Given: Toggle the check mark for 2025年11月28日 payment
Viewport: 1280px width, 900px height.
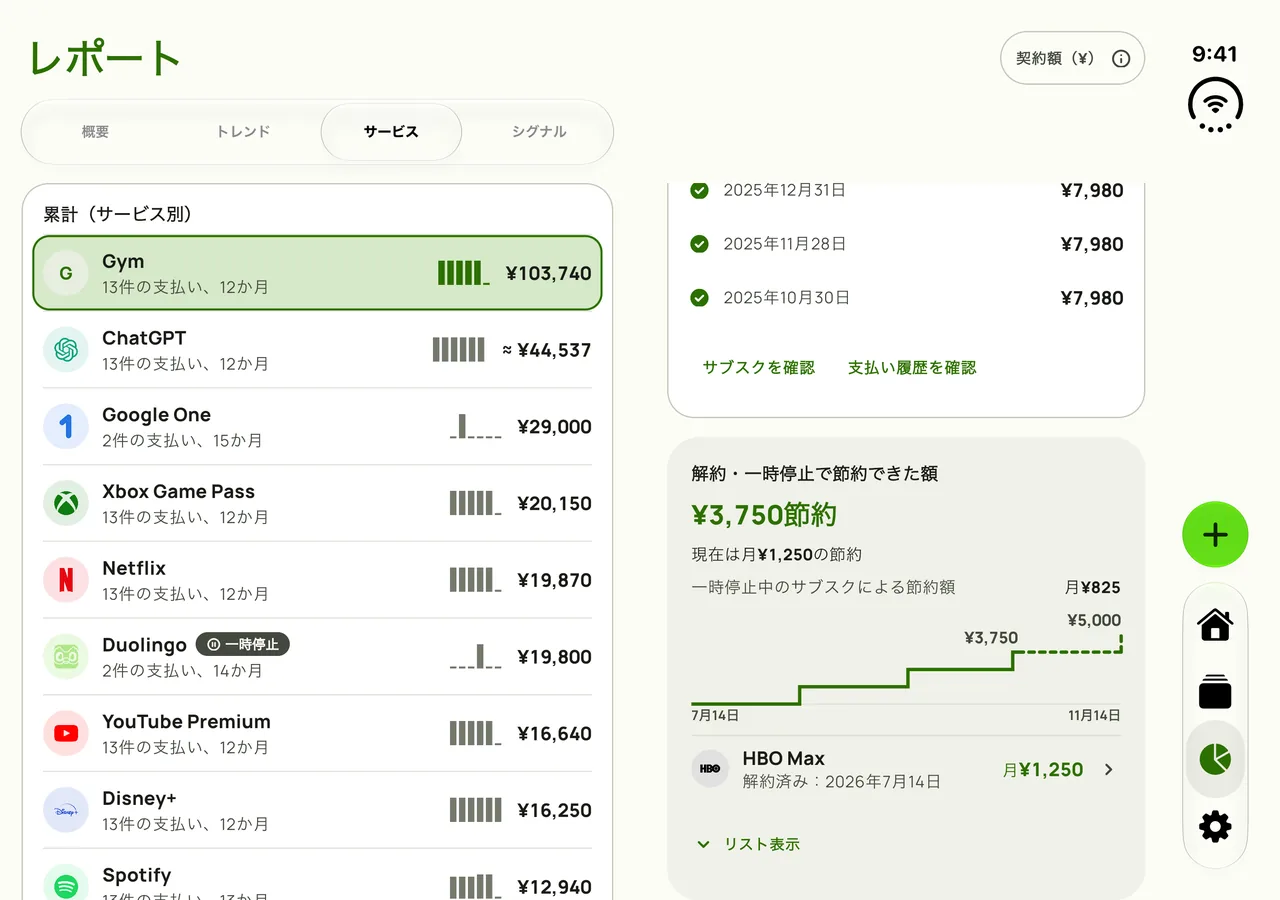Looking at the screenshot, I should 700,244.
